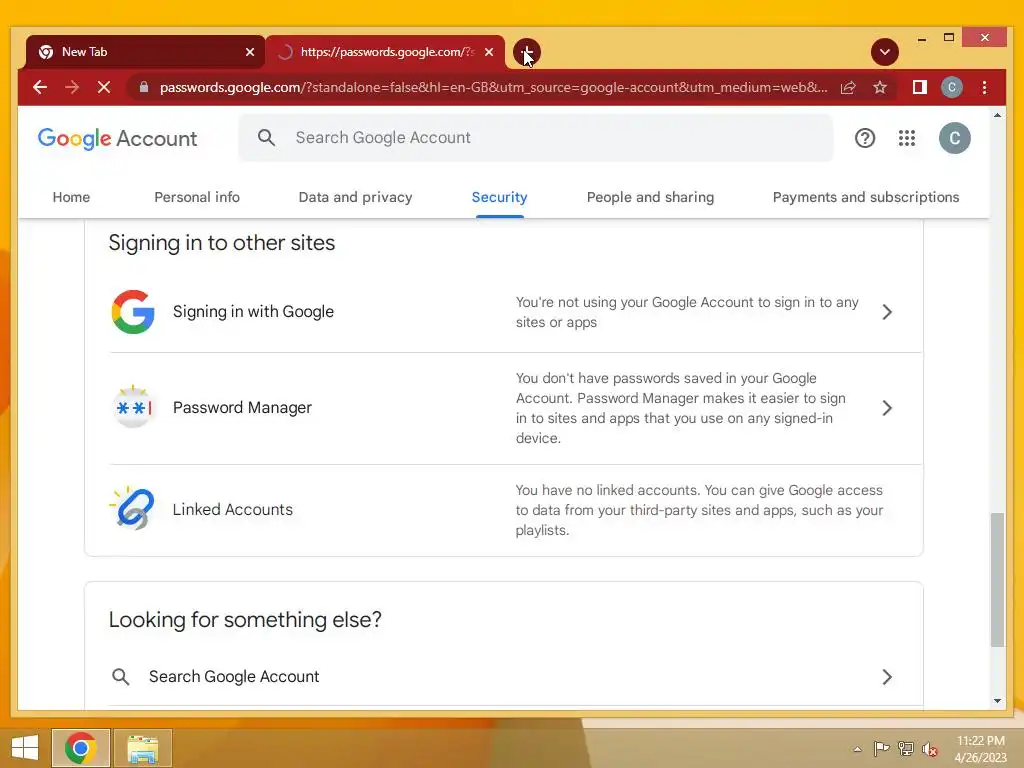Image resolution: width=1024 pixels, height=768 pixels.
Task: Select the passwords.google.com tab
Action: (x=385, y=52)
